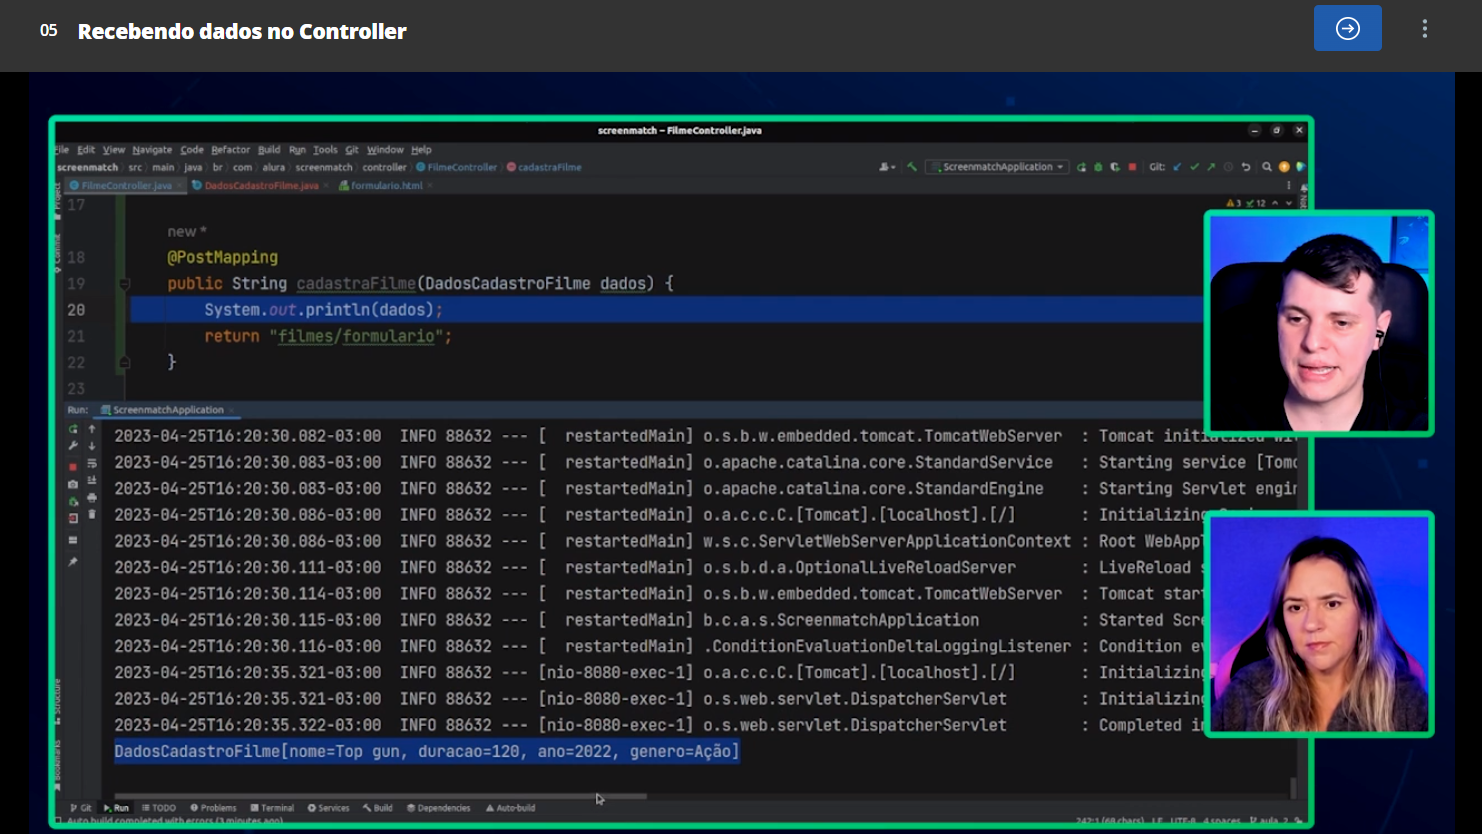Open Services tool window
Image resolution: width=1482 pixels, height=834 pixels.
point(329,808)
